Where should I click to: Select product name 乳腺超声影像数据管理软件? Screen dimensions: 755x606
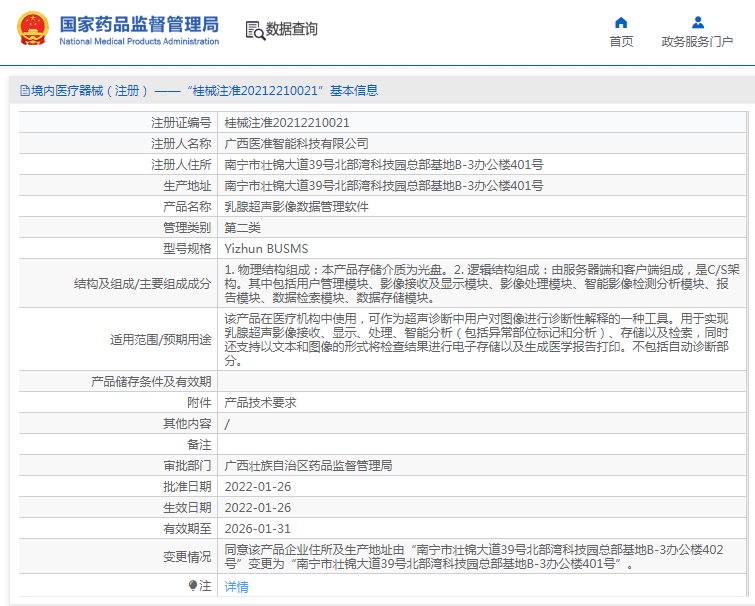pyautogui.click(x=297, y=206)
